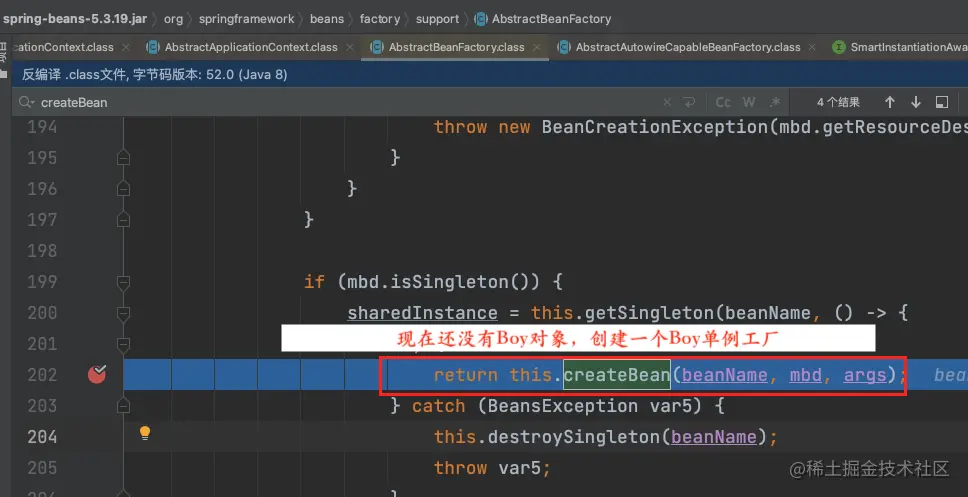The width and height of the screenshot is (968, 497).
Task: Click the highlighted createBean method call
Action: (617, 375)
